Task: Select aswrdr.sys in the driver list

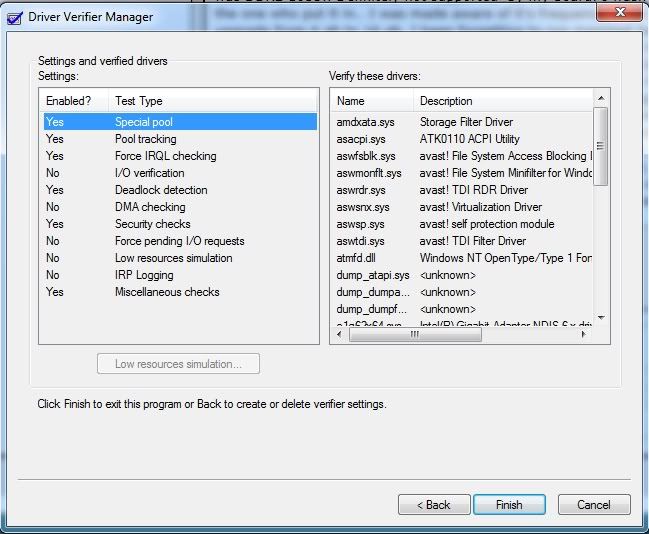Action: (x=361, y=190)
